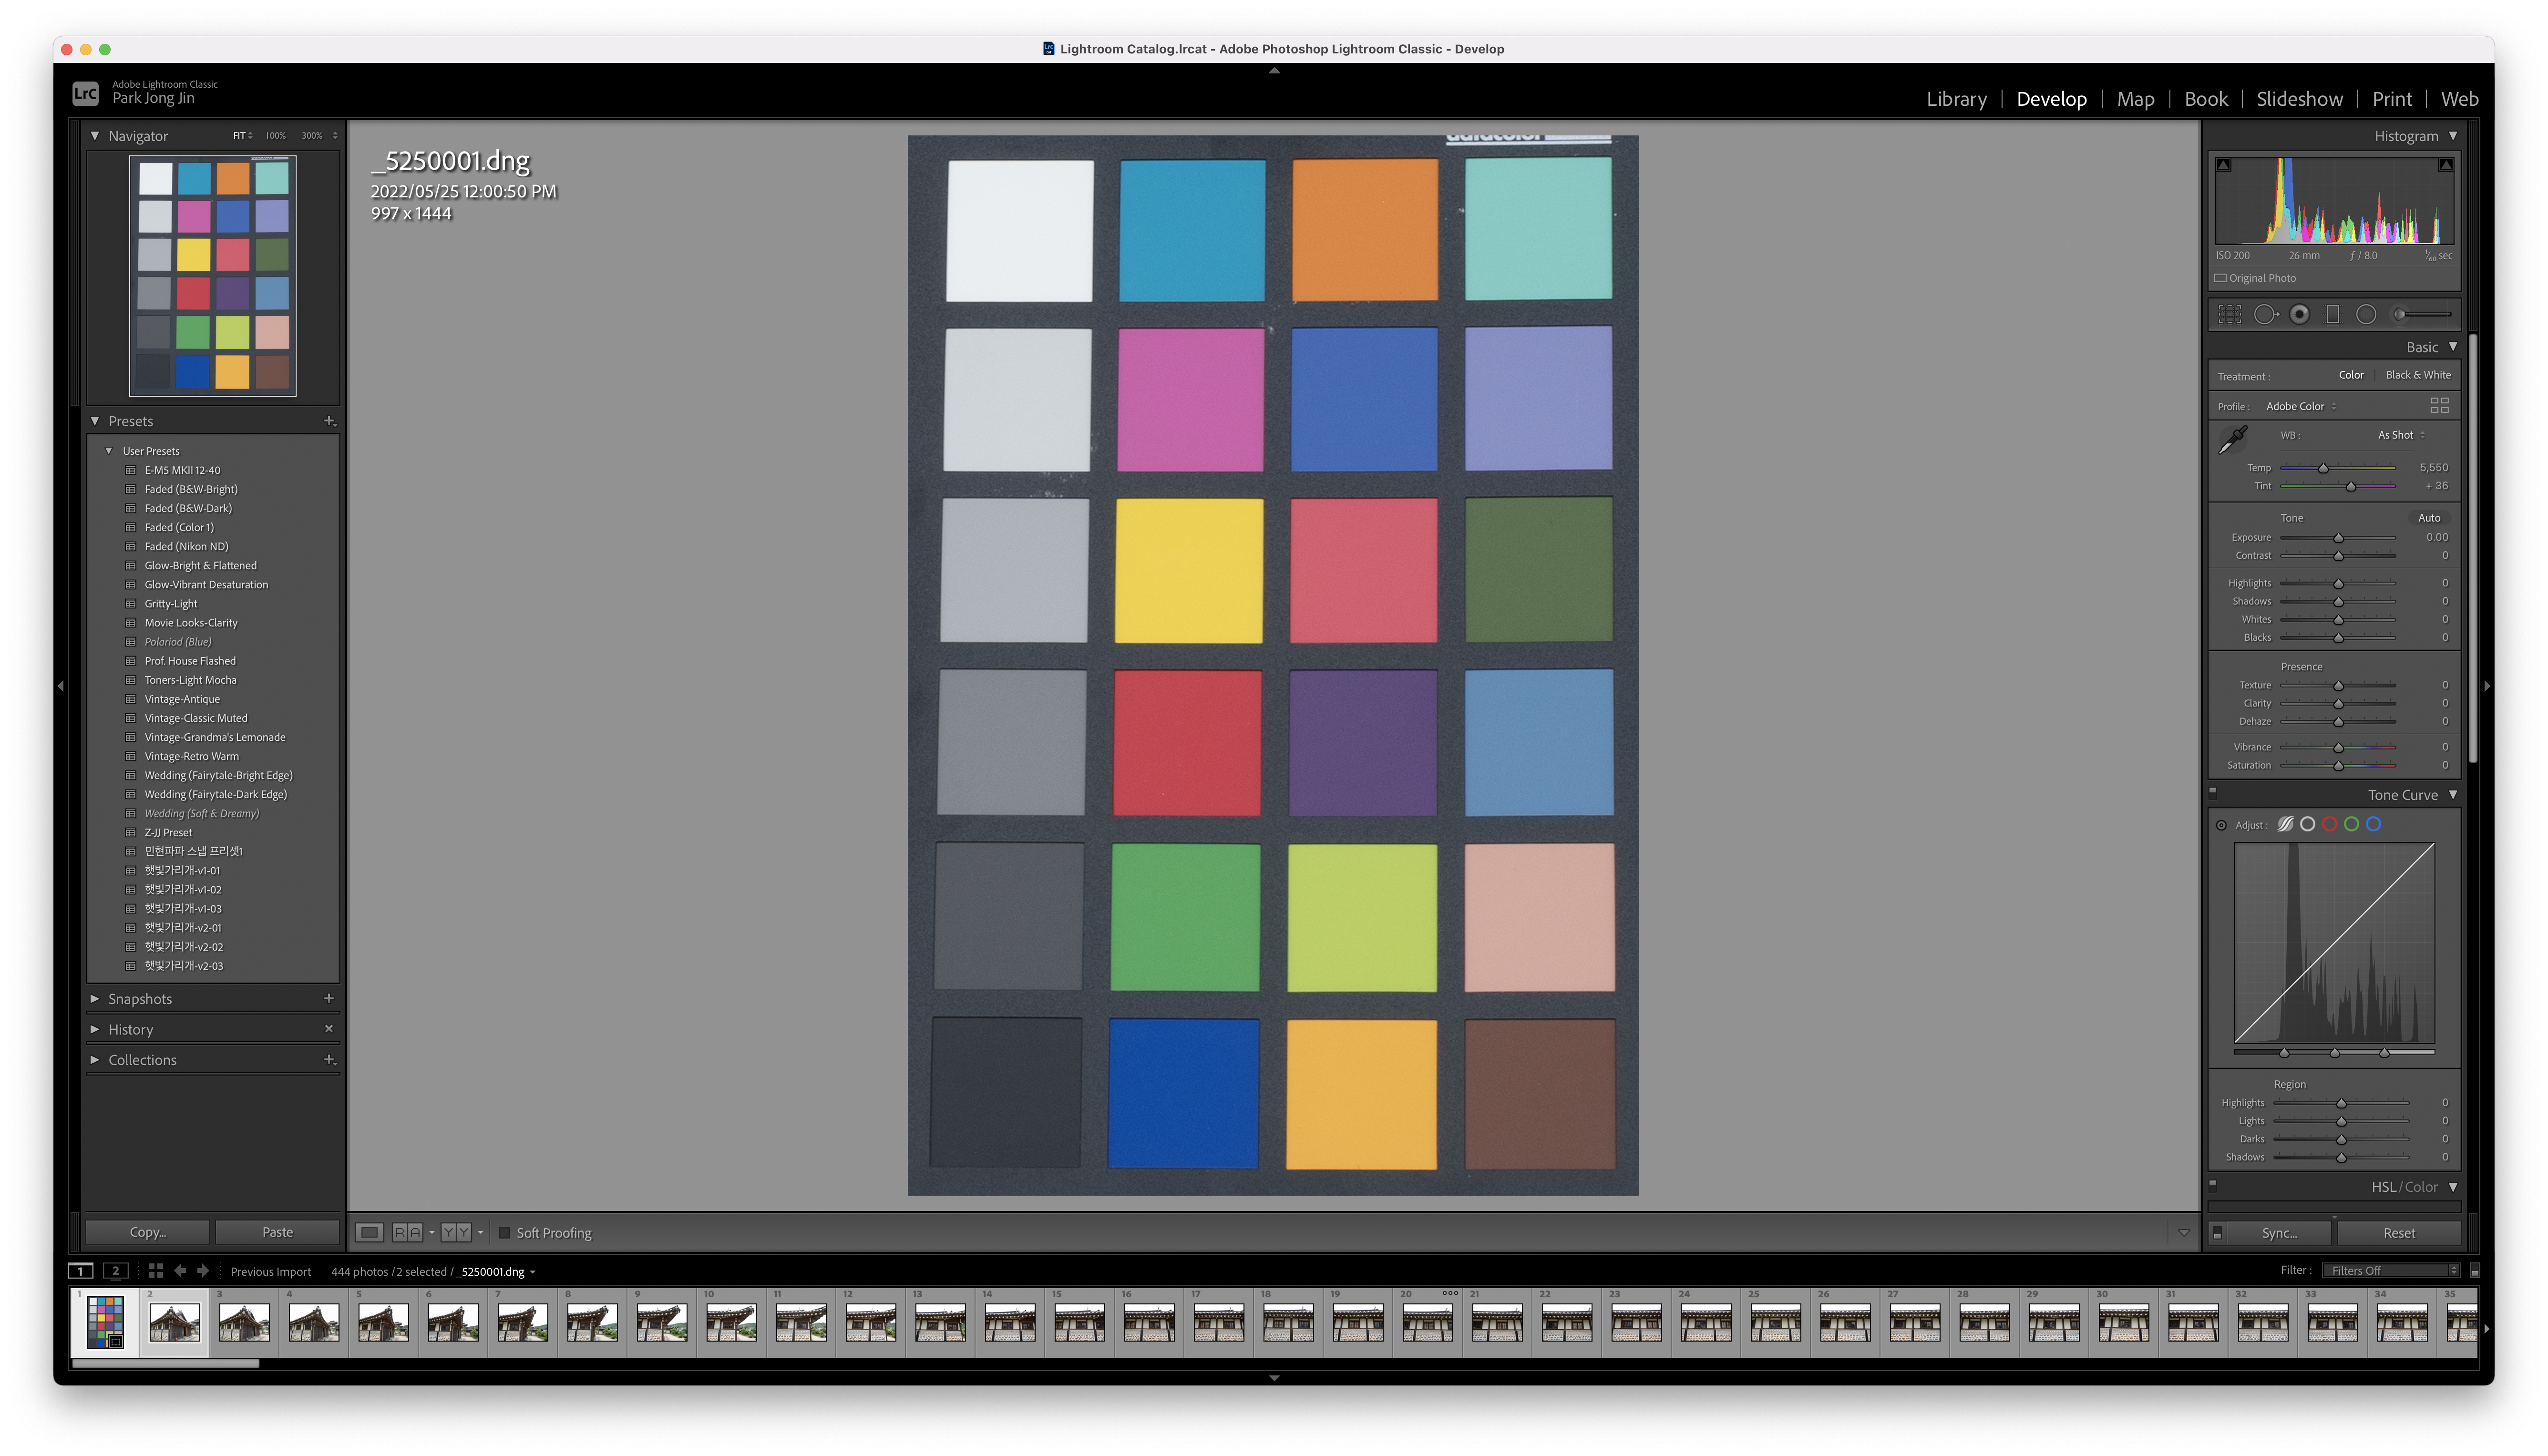Collapse the Navigator panel
Image resolution: width=2548 pixels, height=1456 pixels.
click(95, 135)
